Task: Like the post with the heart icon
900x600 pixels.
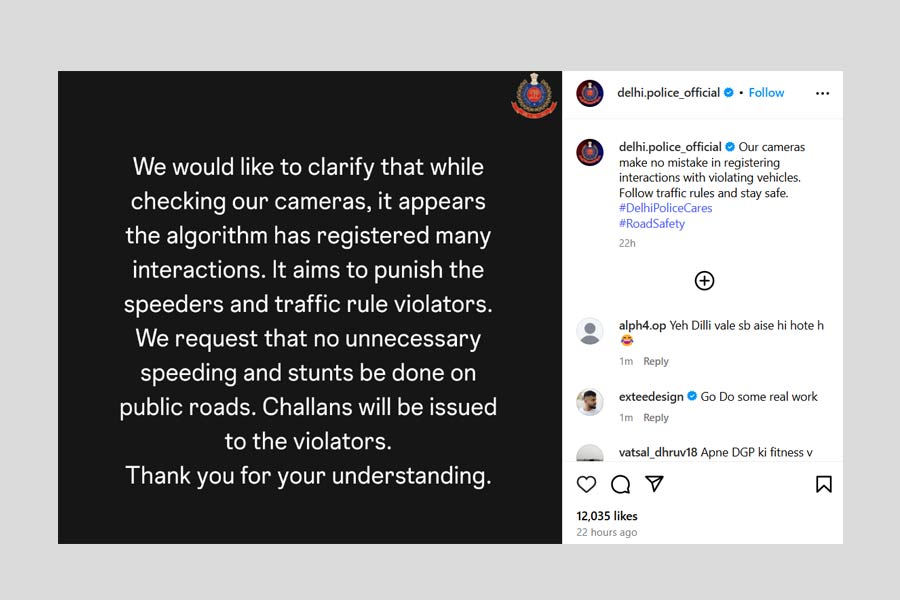Action: 587,484
